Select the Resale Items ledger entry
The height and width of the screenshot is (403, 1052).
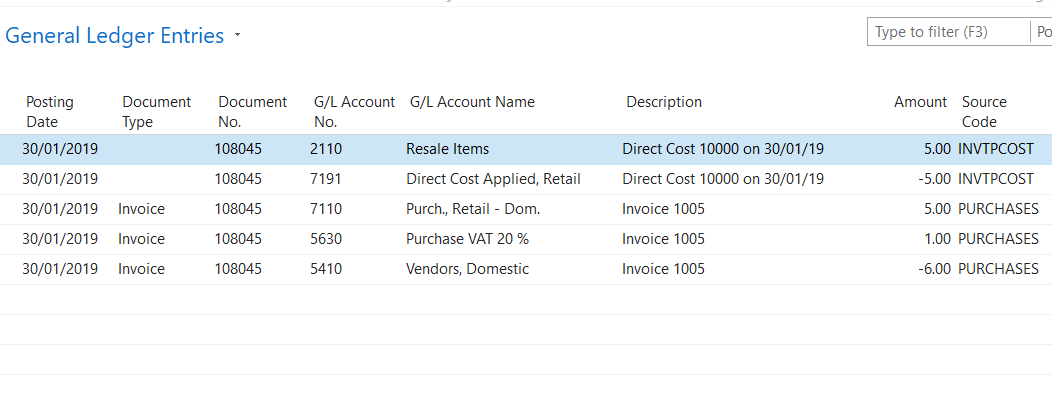[x=447, y=150]
